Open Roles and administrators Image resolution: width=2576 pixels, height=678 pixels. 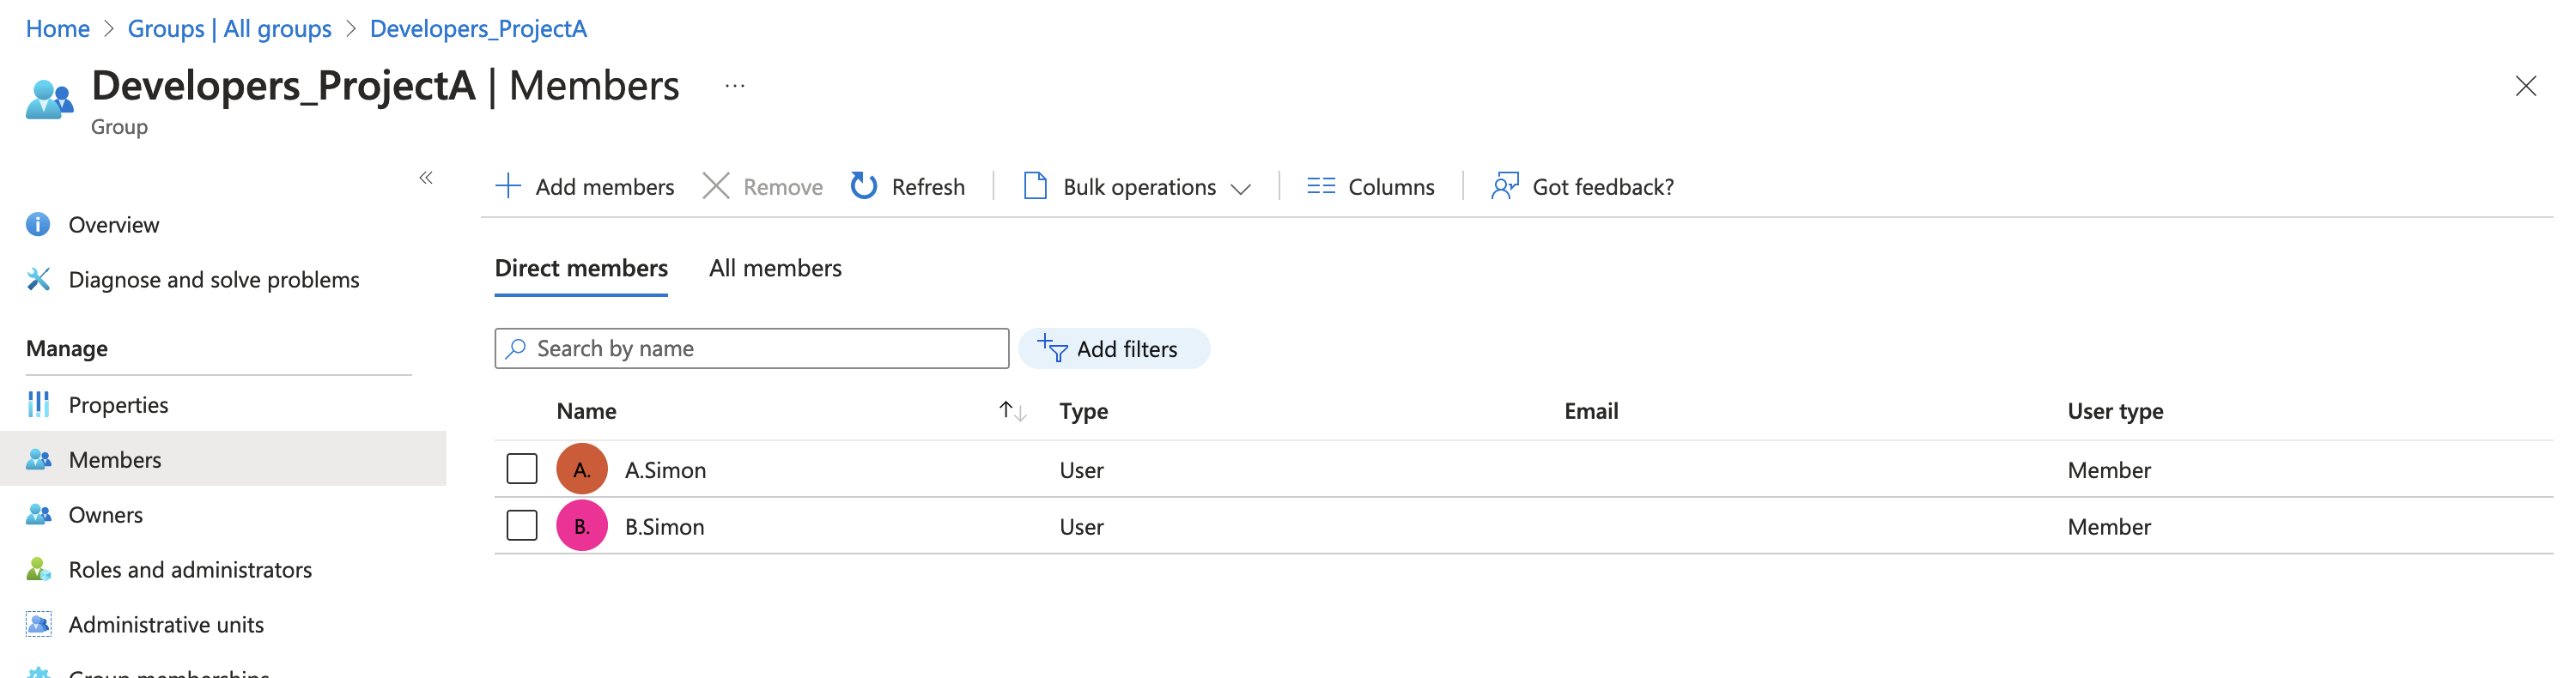pos(190,570)
